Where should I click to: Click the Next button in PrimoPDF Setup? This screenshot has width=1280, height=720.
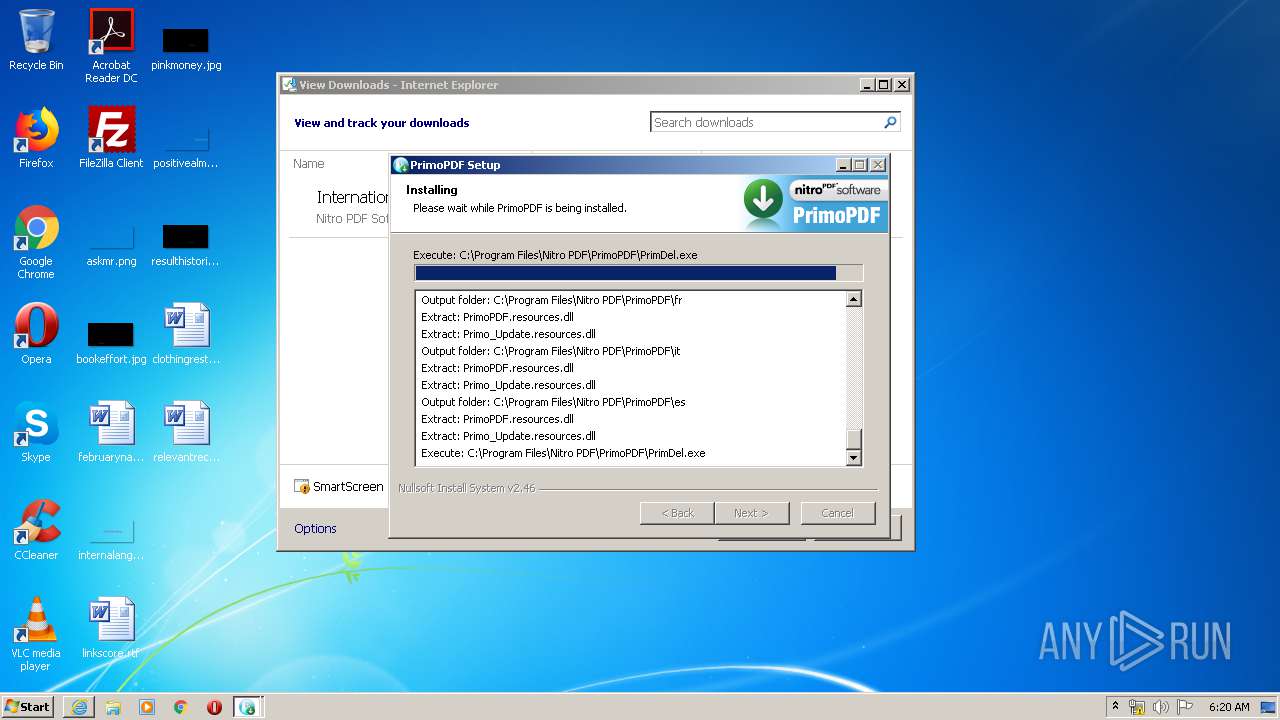752,513
